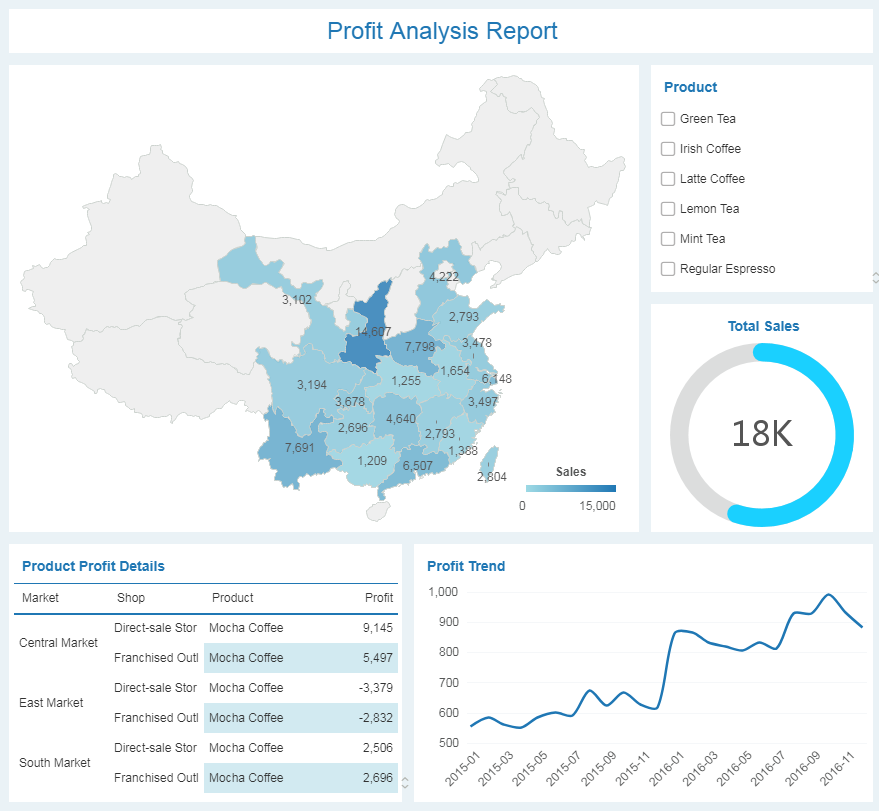
Task: Tick the Green Tea checkbox
Action: (x=668, y=119)
